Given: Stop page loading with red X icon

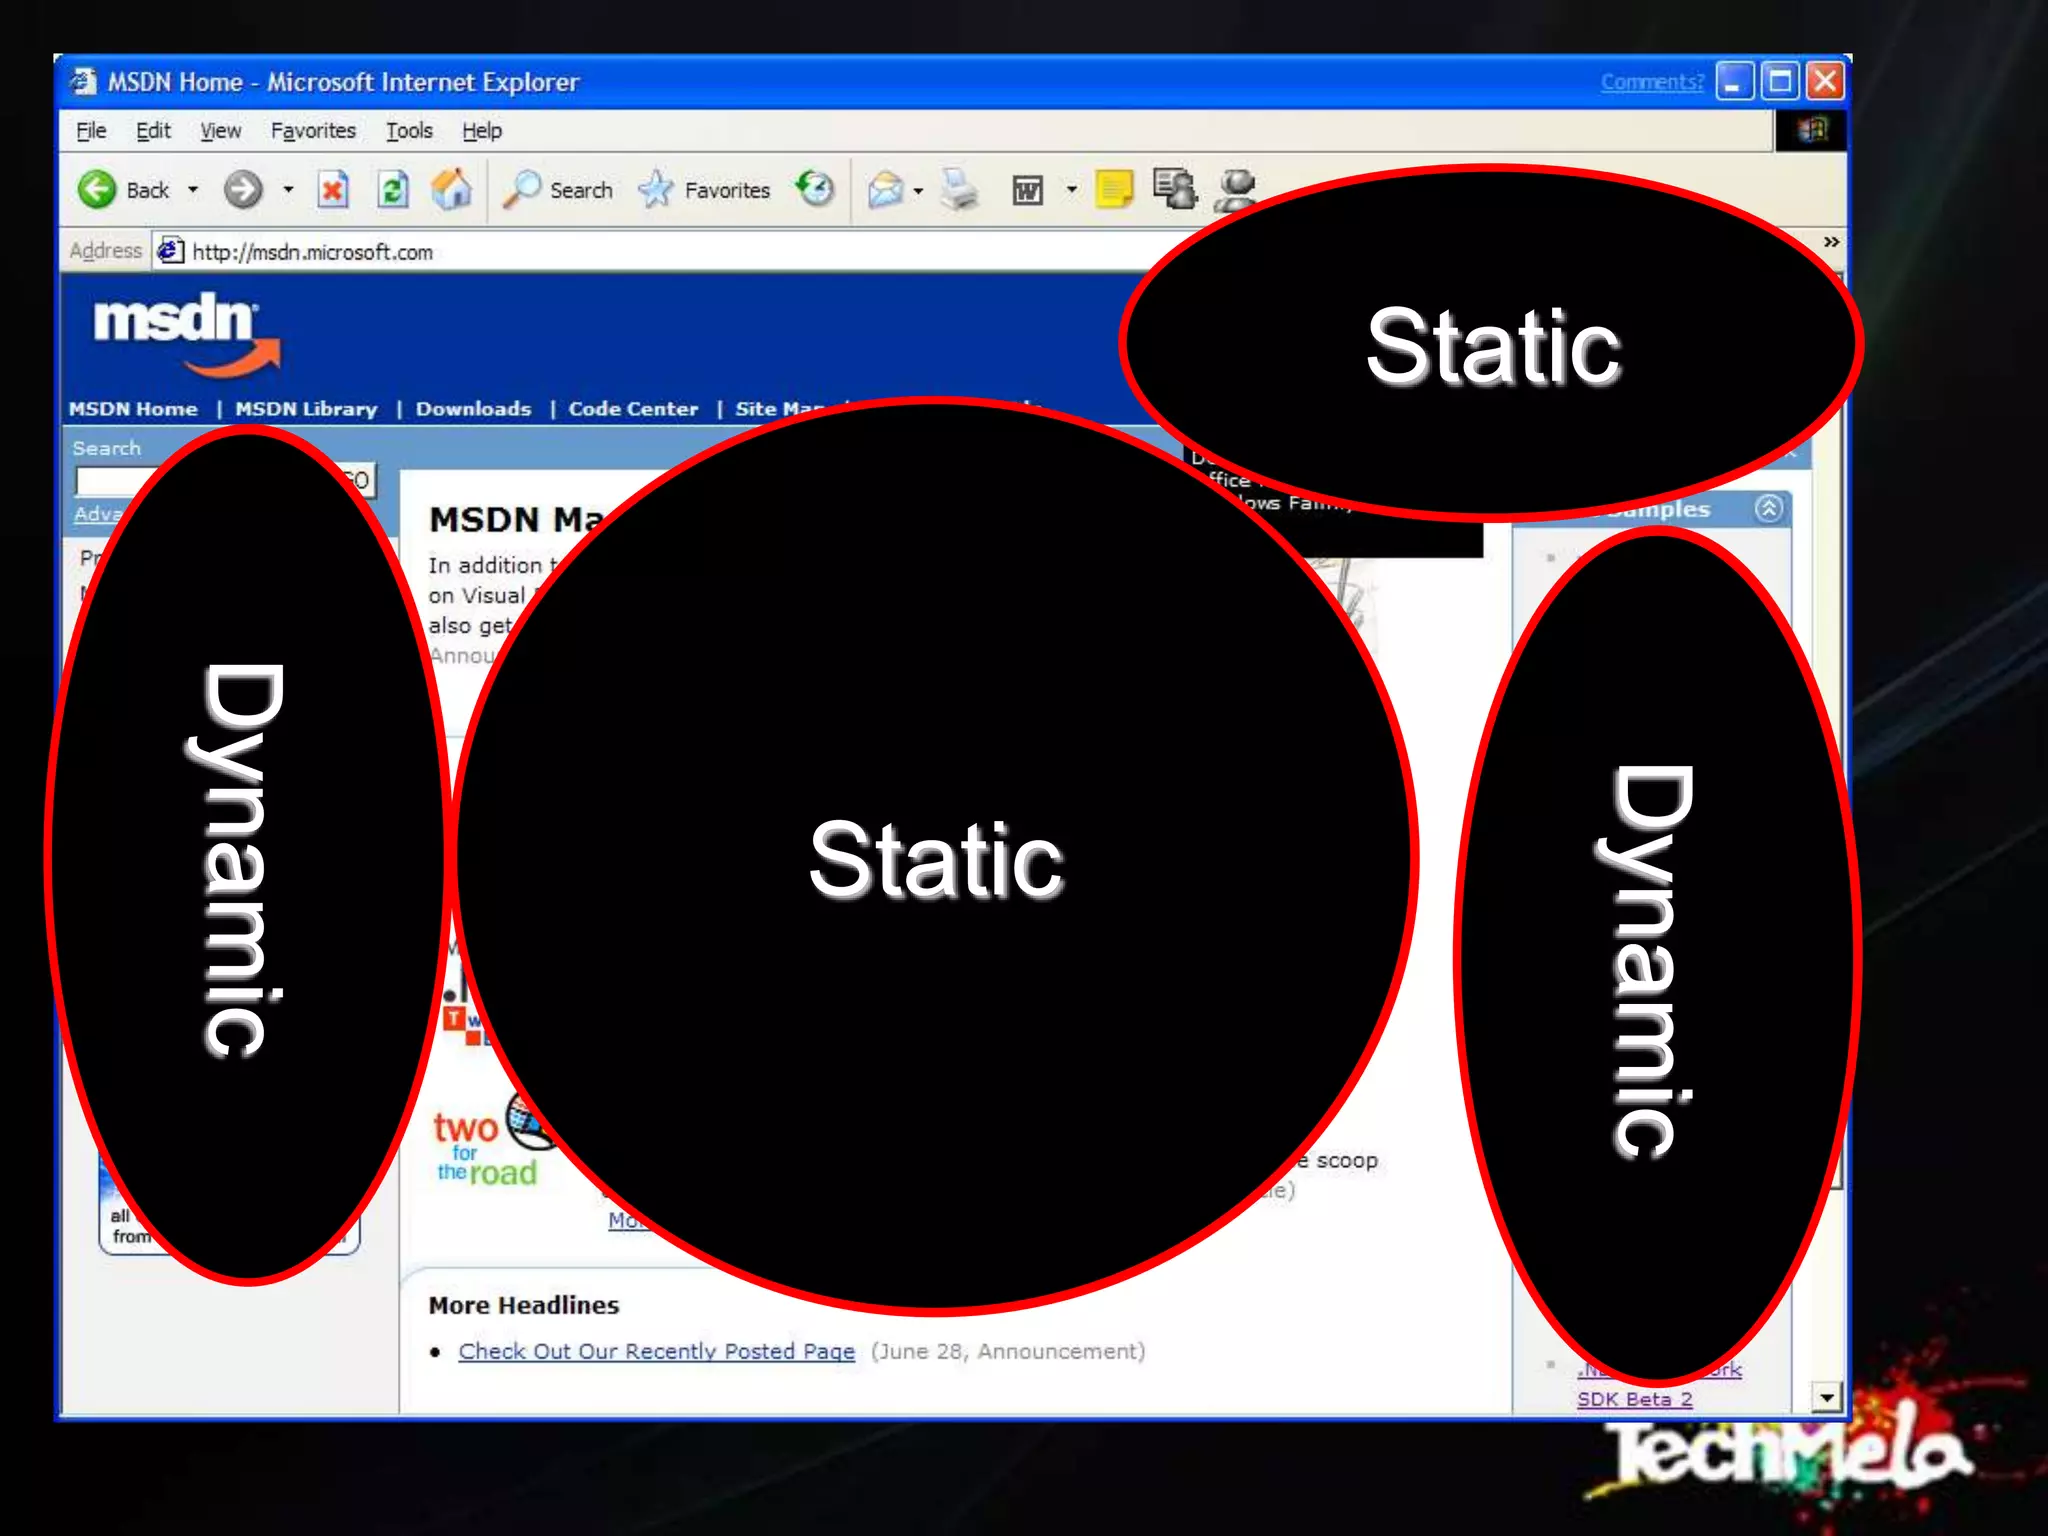Looking at the screenshot, I should [x=333, y=189].
